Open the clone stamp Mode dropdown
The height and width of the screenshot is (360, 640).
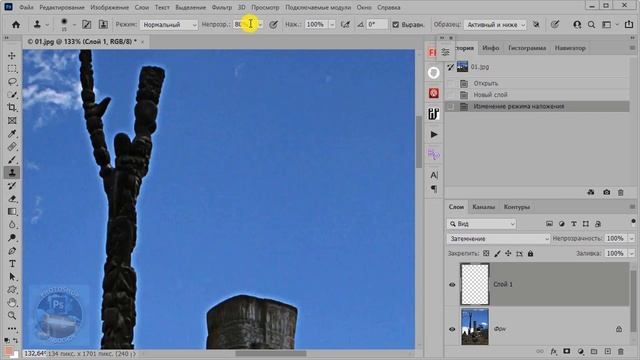[x=169, y=25]
